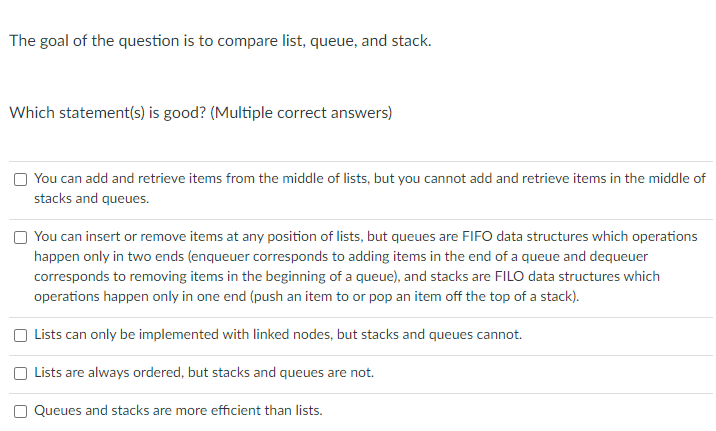Select the checkbox about linked nodes implementation
This screenshot has height=431, width=716.
[20, 335]
